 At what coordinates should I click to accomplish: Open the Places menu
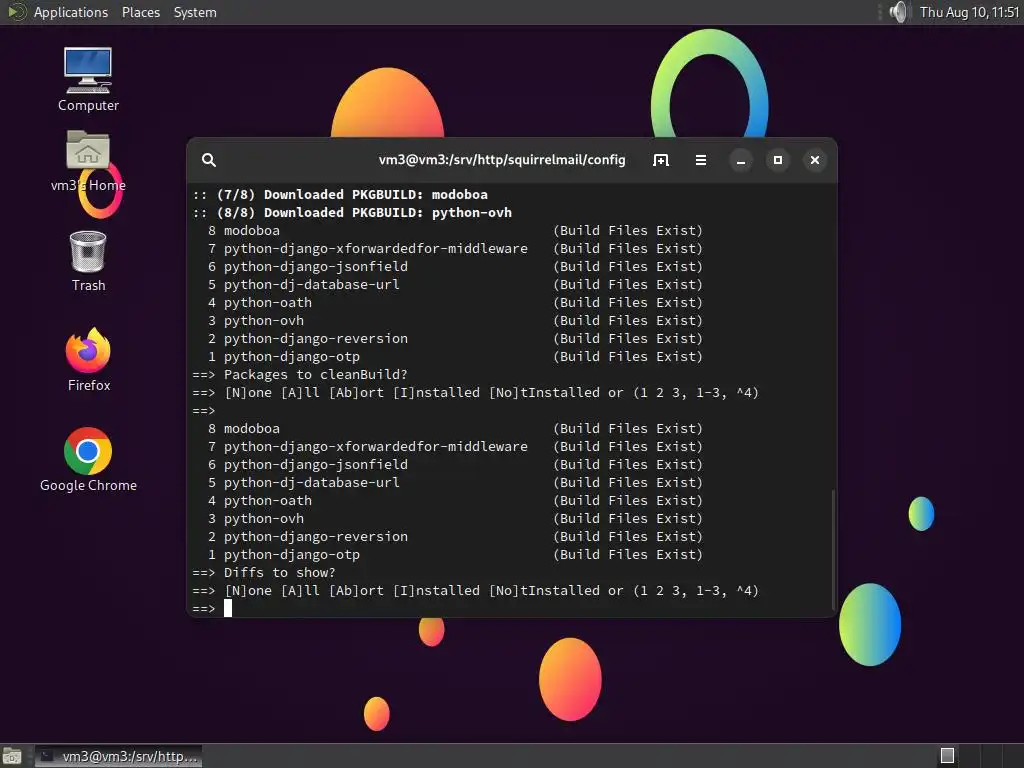pos(141,12)
